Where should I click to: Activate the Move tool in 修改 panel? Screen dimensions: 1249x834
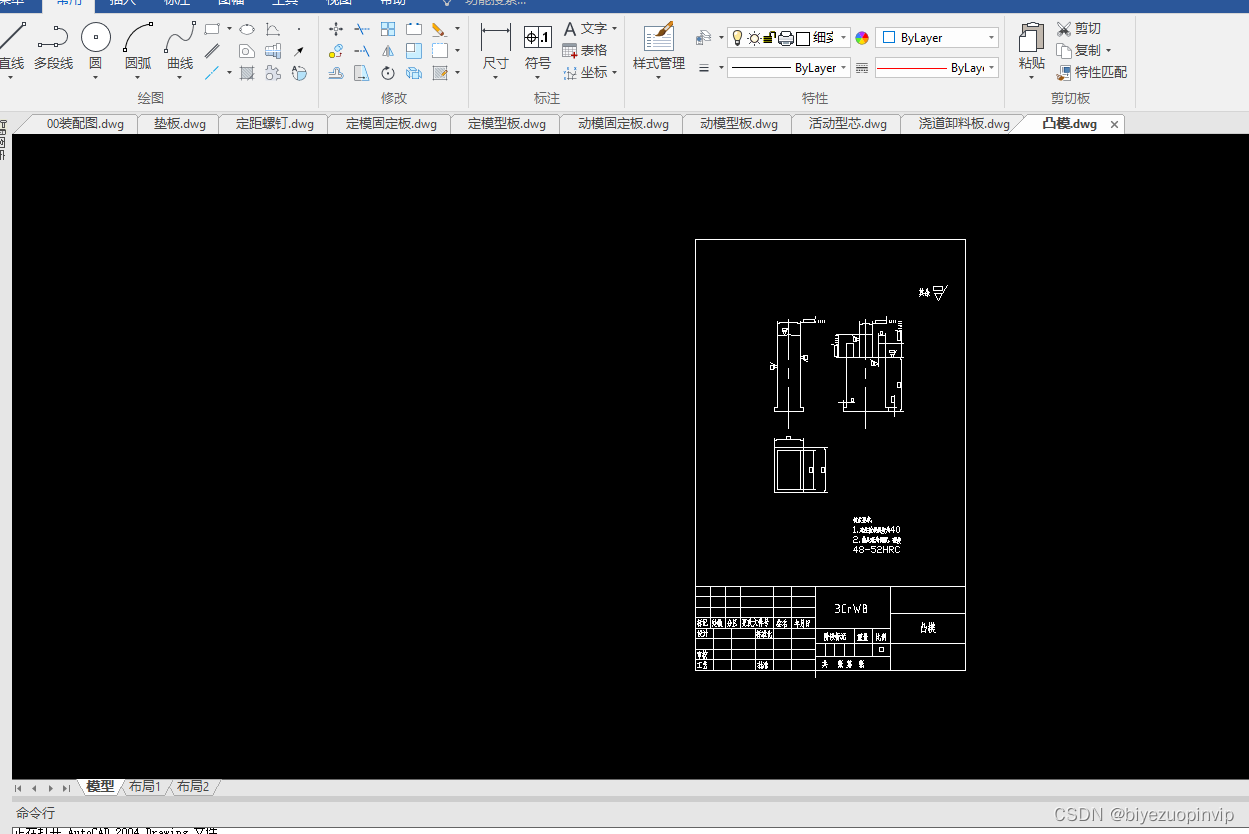pyautogui.click(x=336, y=29)
